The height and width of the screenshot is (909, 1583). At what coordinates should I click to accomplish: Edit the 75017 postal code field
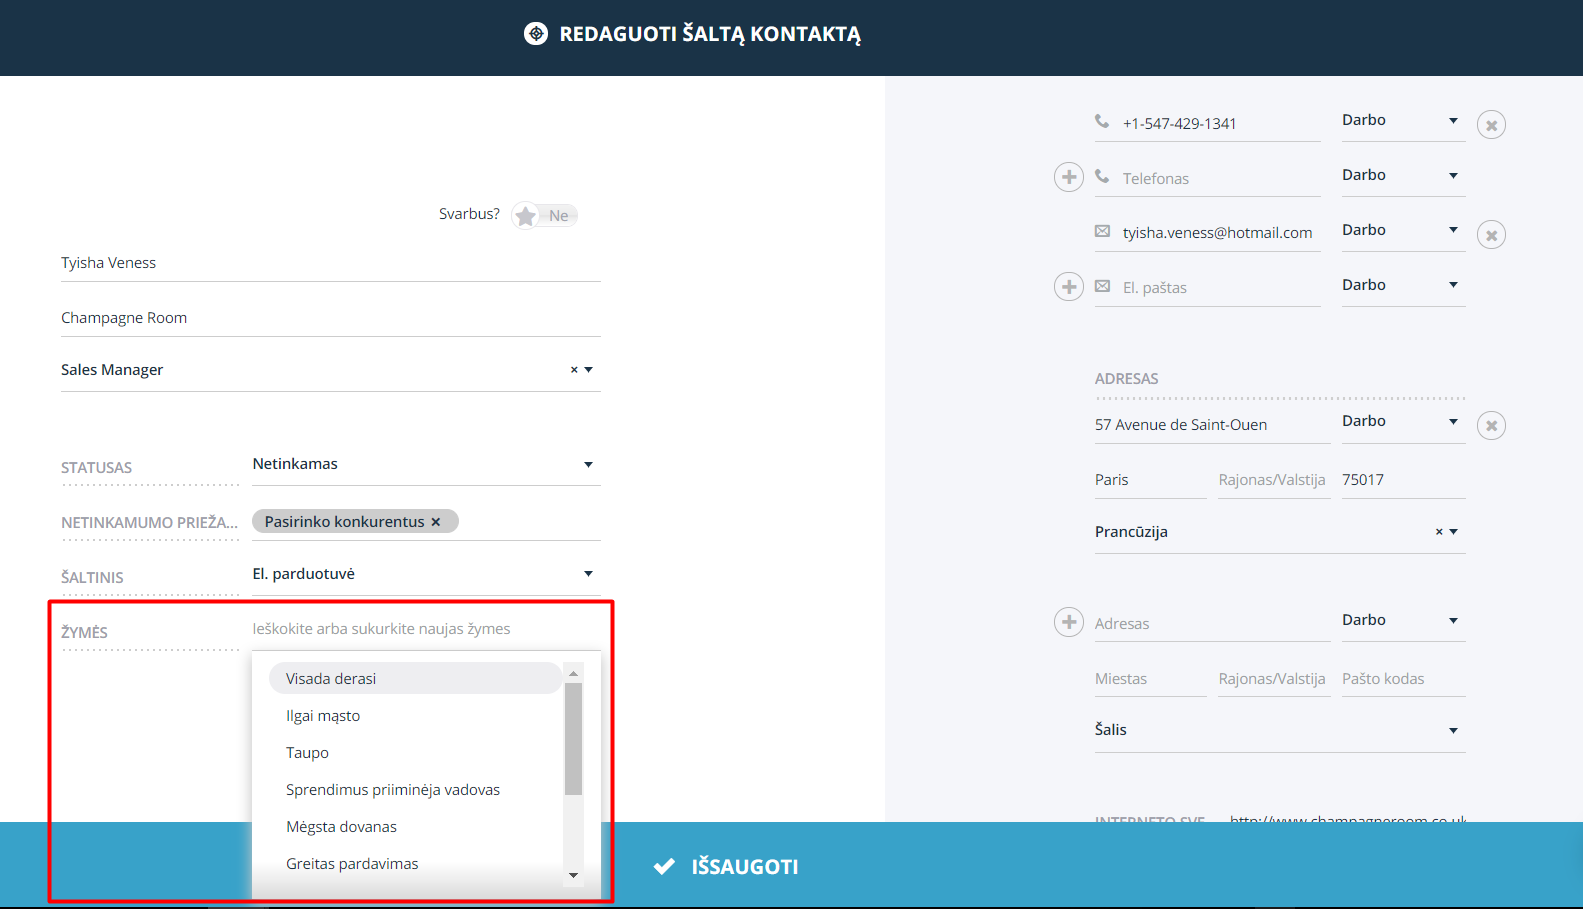click(1403, 480)
